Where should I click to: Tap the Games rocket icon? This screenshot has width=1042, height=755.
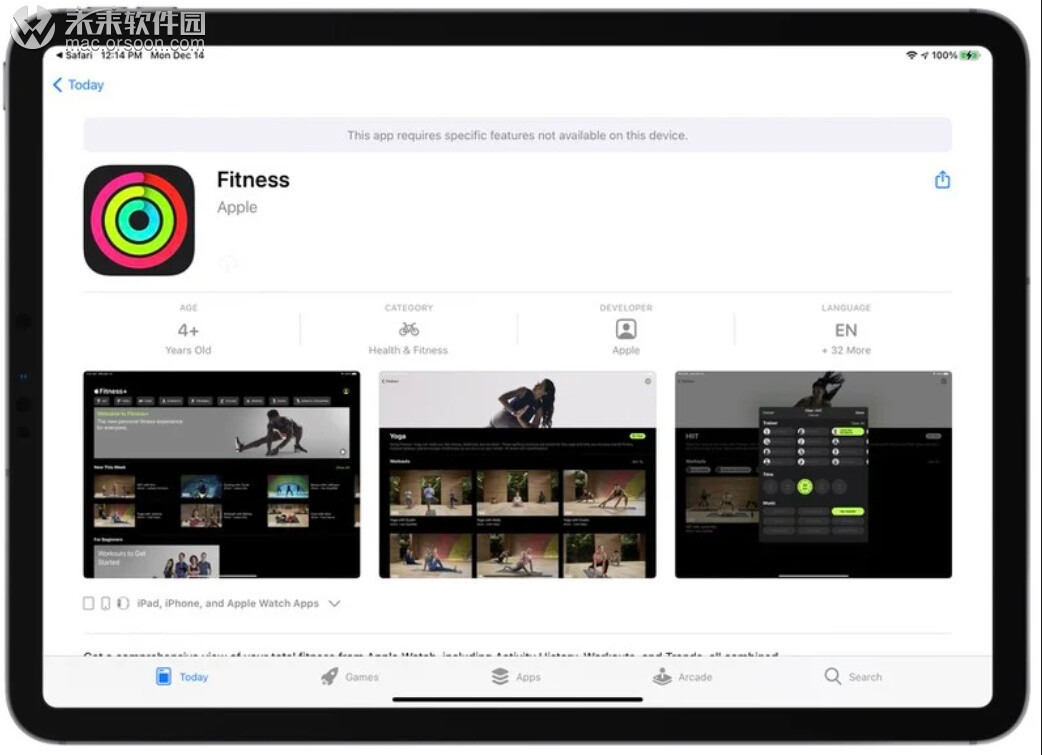click(x=330, y=677)
